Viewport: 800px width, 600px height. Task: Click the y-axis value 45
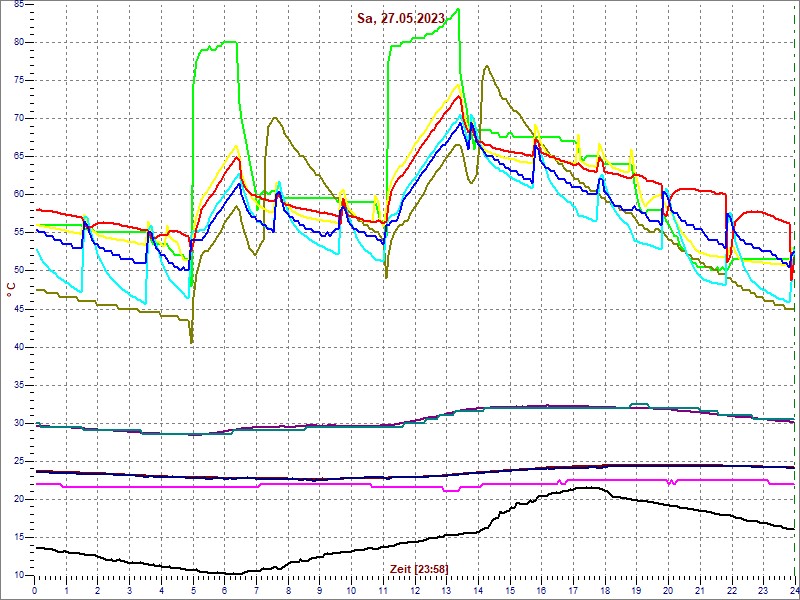pyautogui.click(x=19, y=309)
